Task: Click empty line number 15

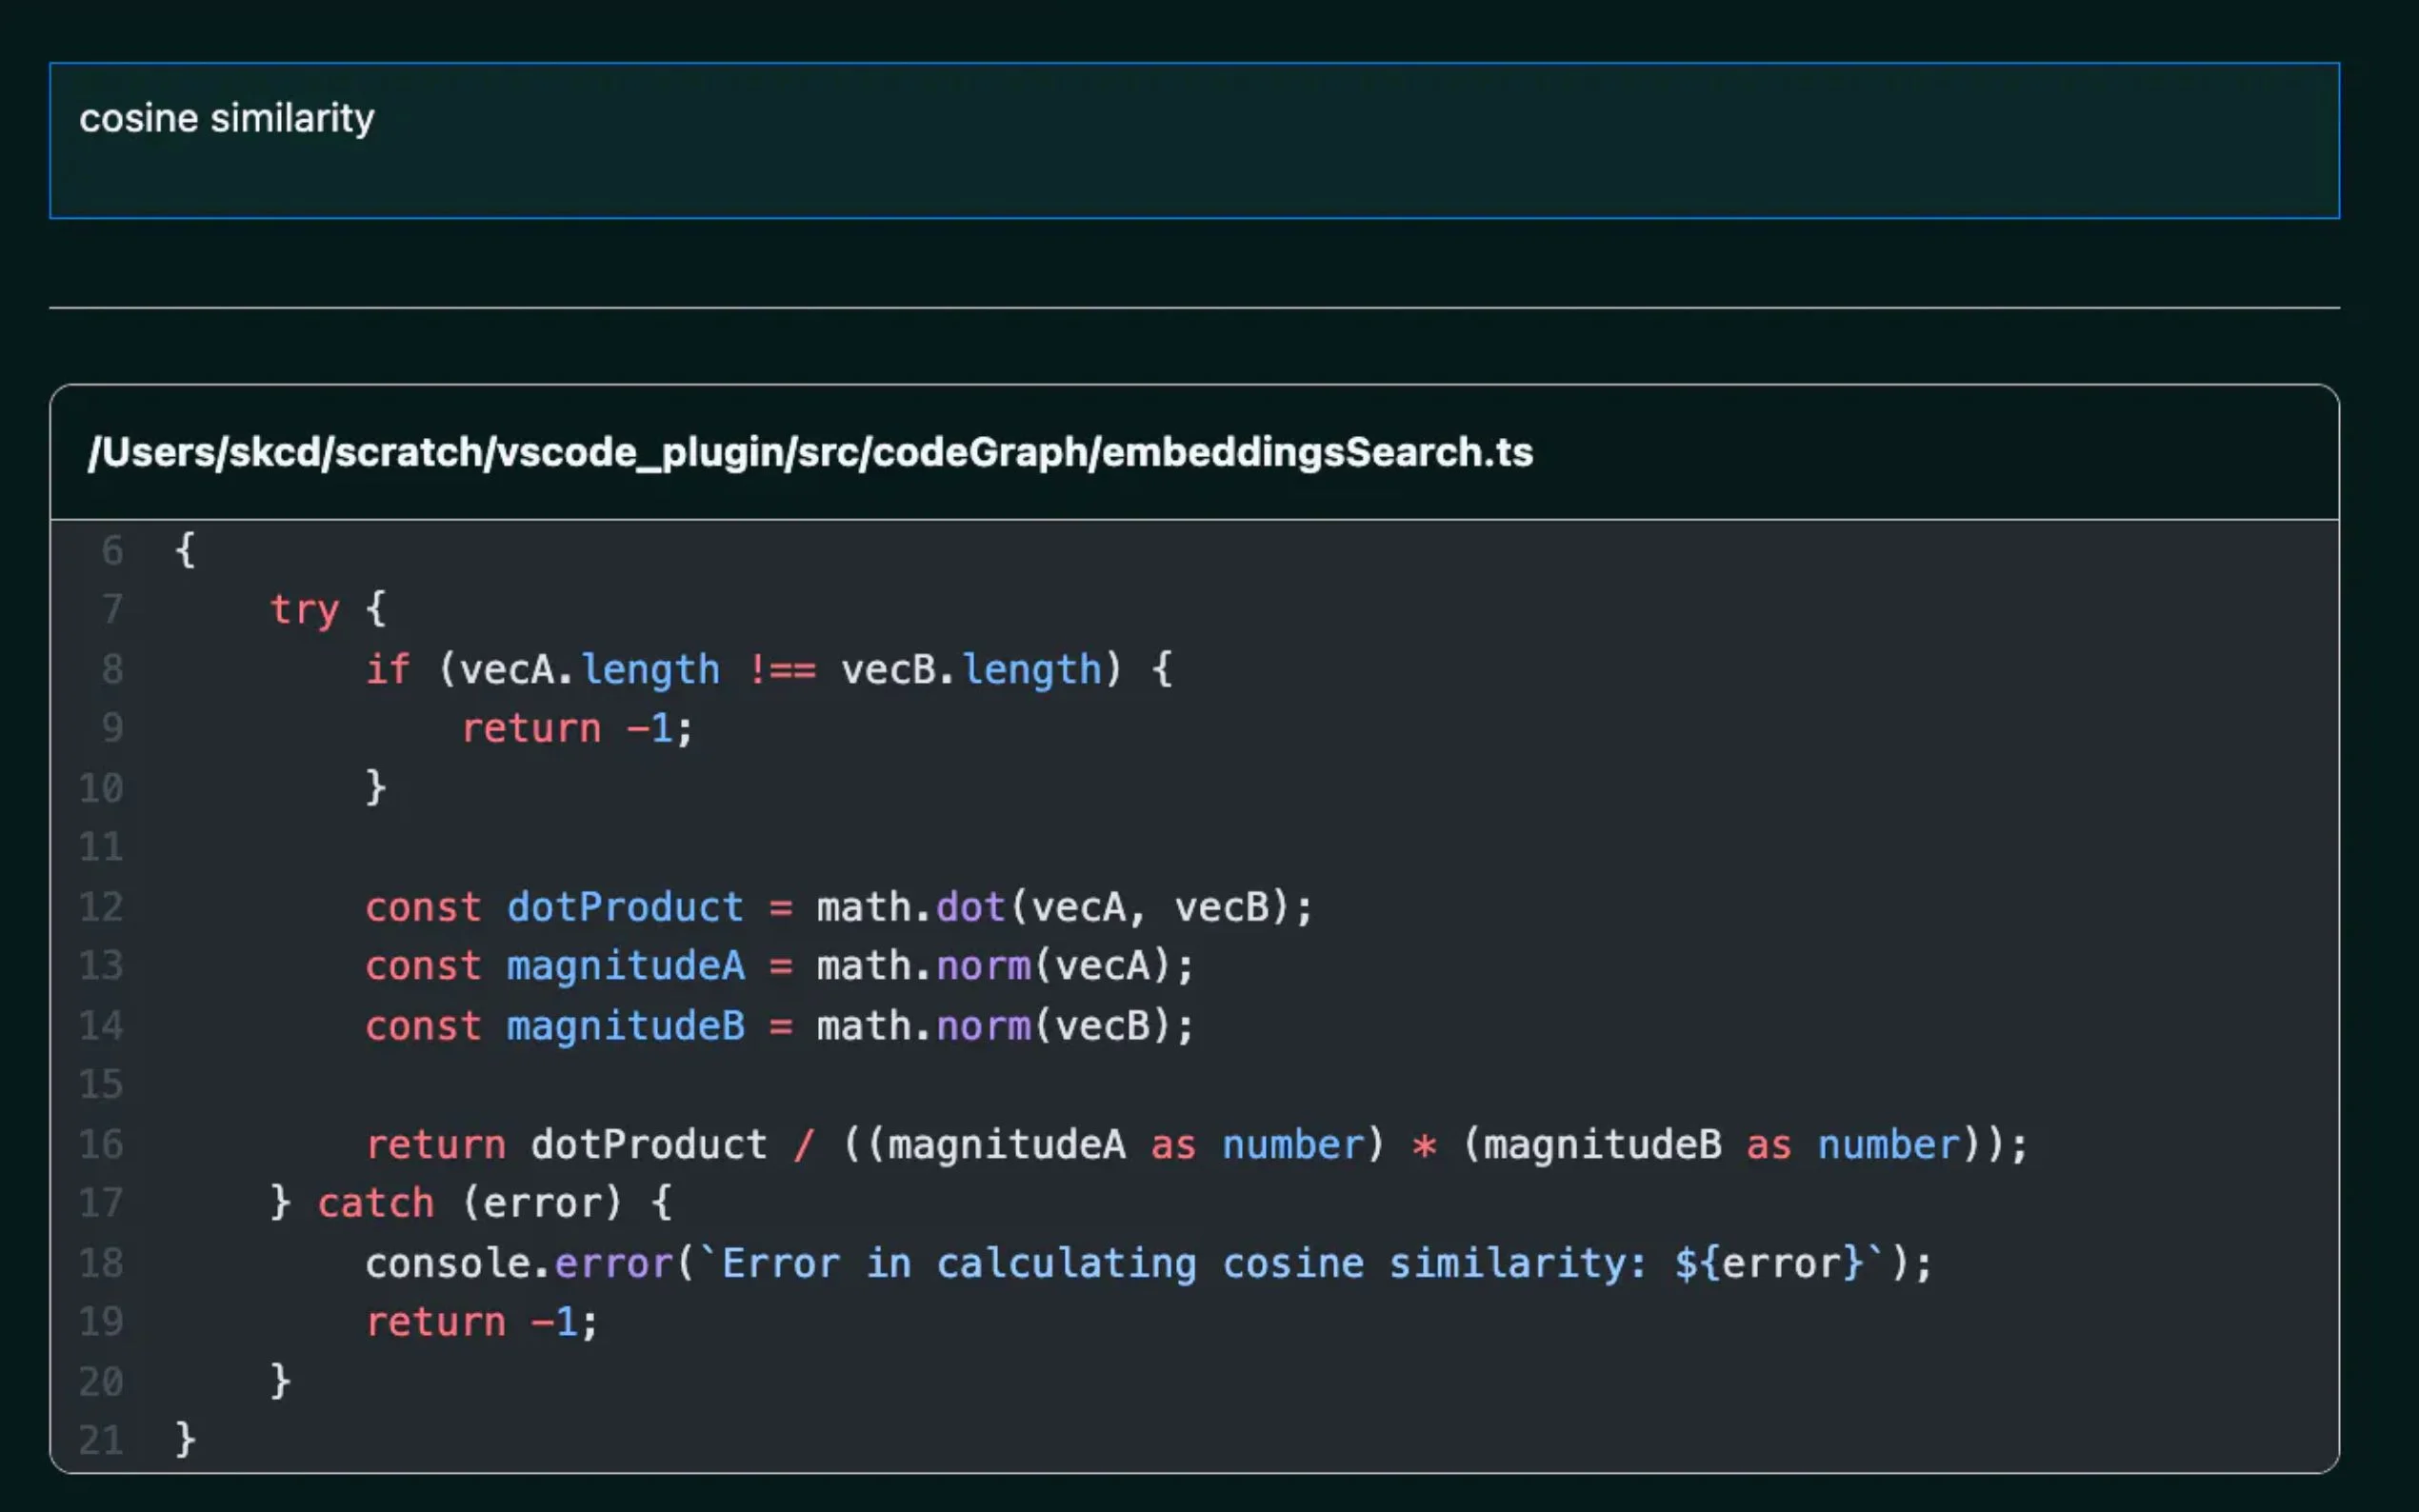Action: pos(102,1085)
